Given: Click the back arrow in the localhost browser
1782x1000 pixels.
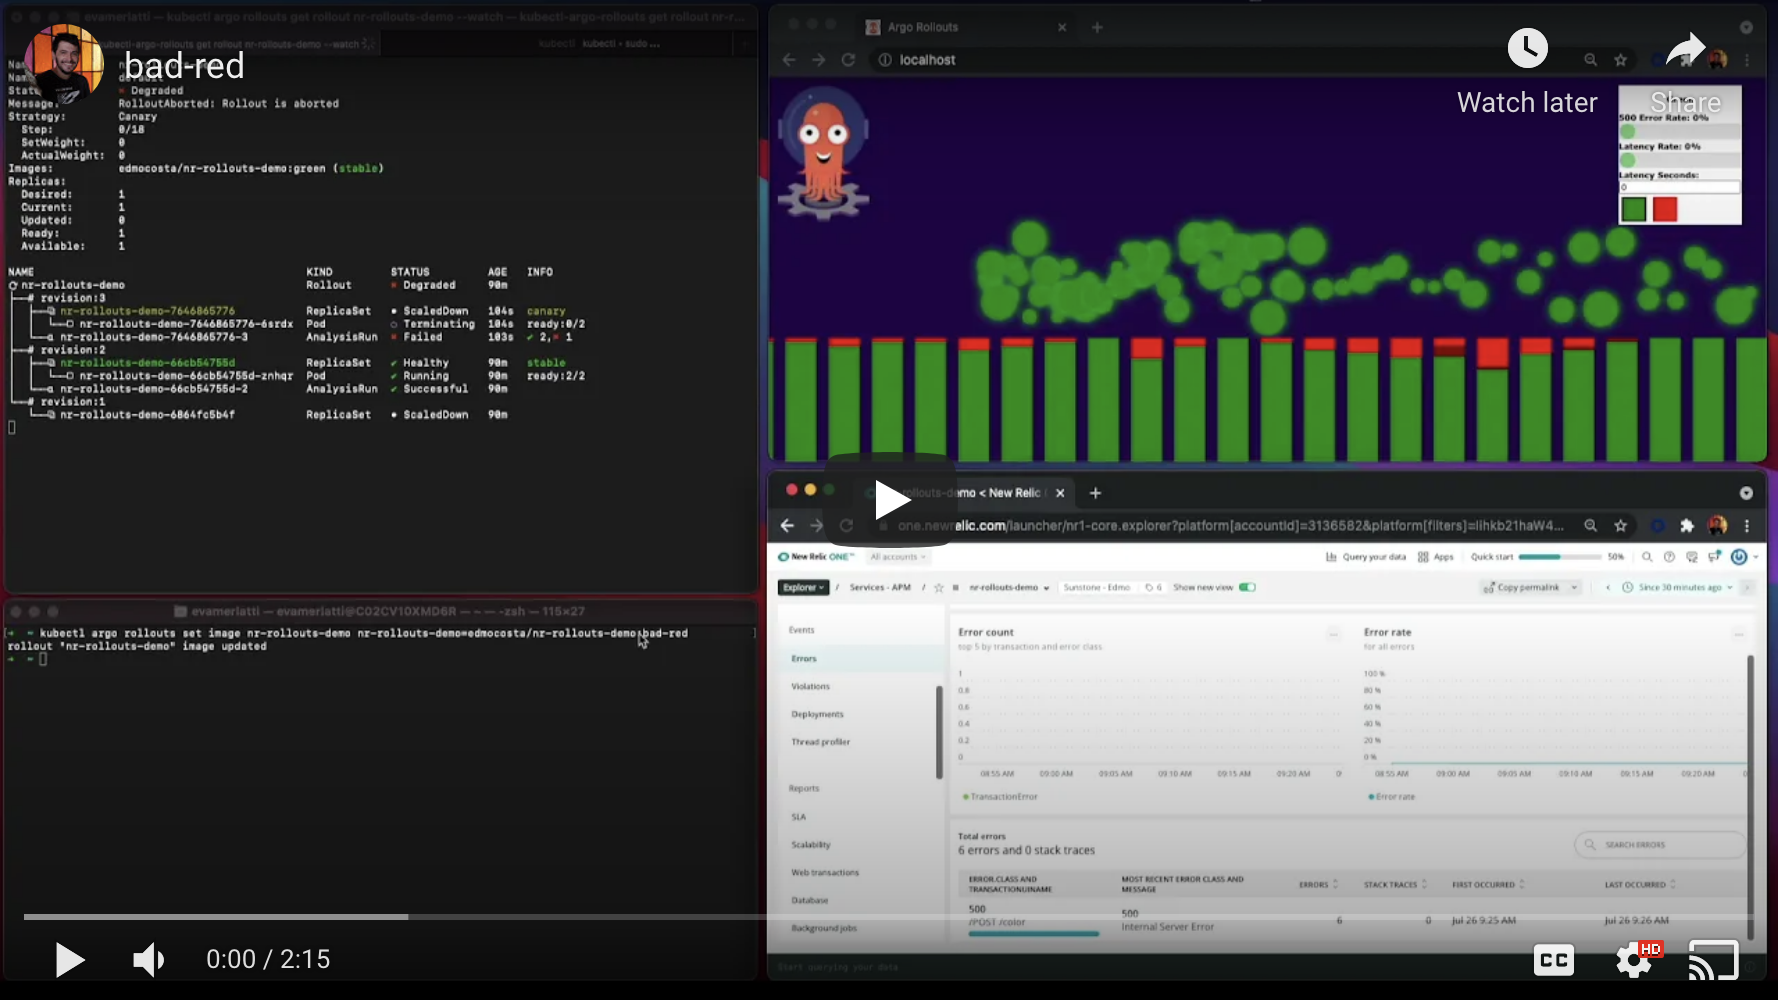Looking at the screenshot, I should pyautogui.click(x=789, y=60).
